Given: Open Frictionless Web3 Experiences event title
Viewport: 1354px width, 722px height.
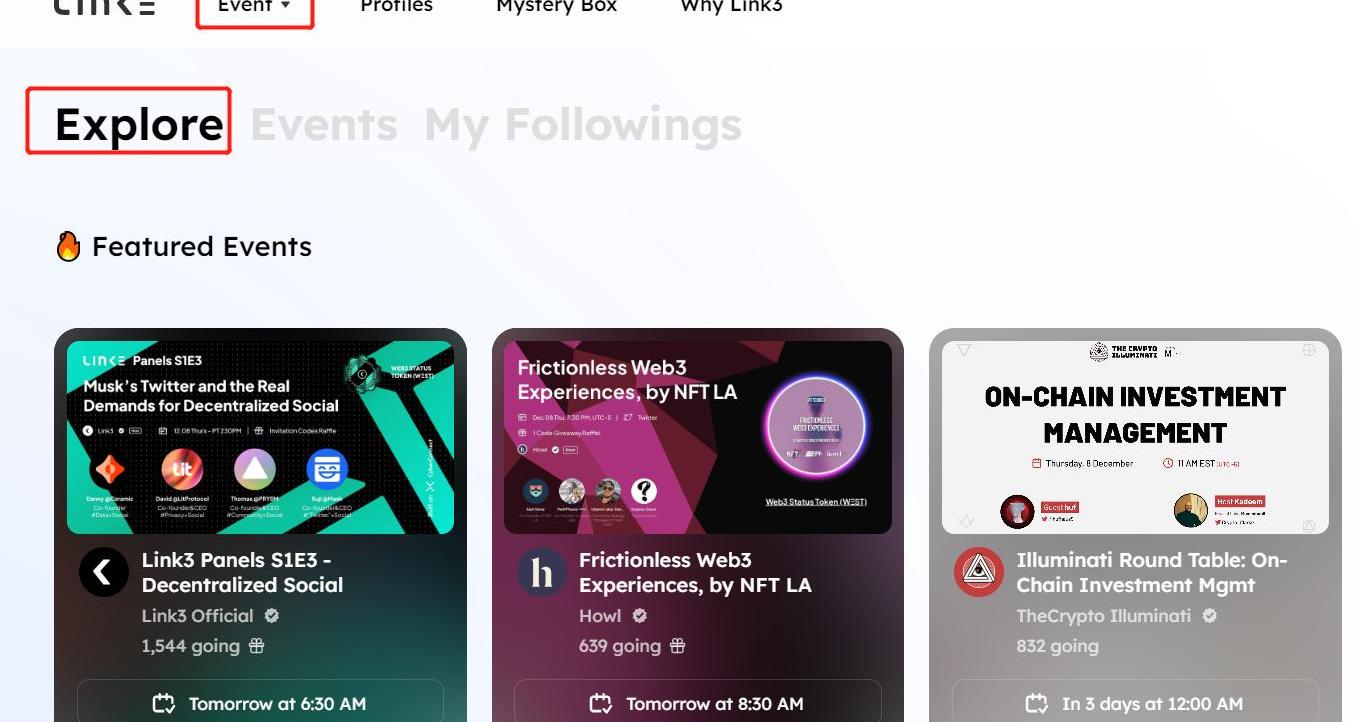Looking at the screenshot, I should coord(695,572).
